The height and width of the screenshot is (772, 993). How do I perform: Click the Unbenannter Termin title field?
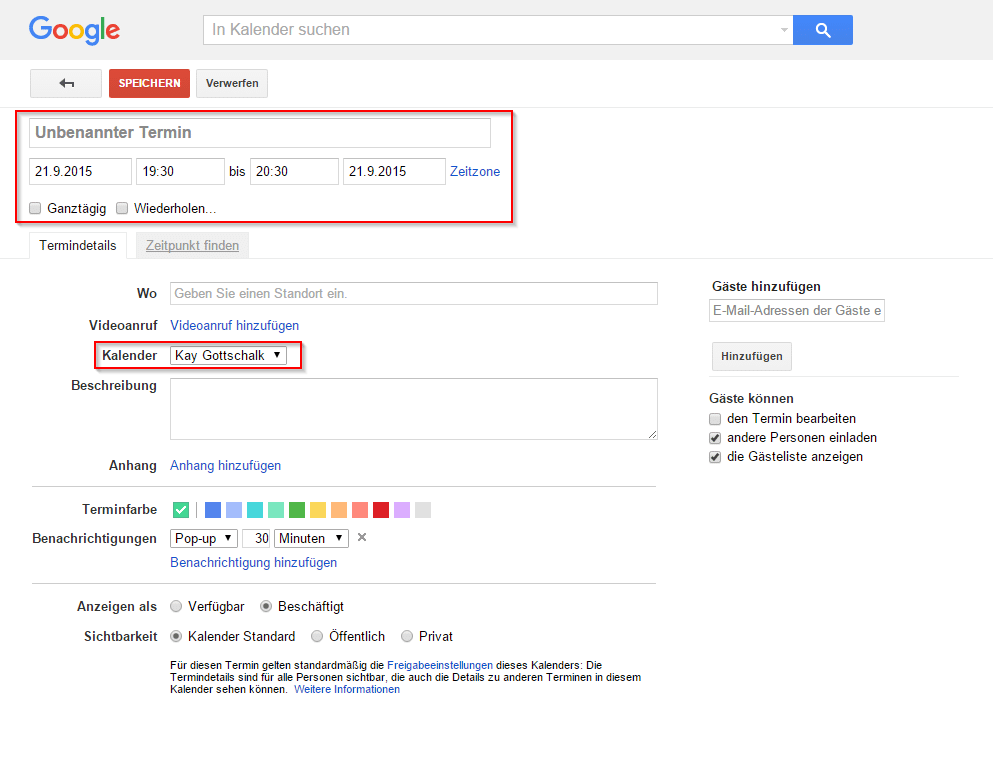coord(260,132)
